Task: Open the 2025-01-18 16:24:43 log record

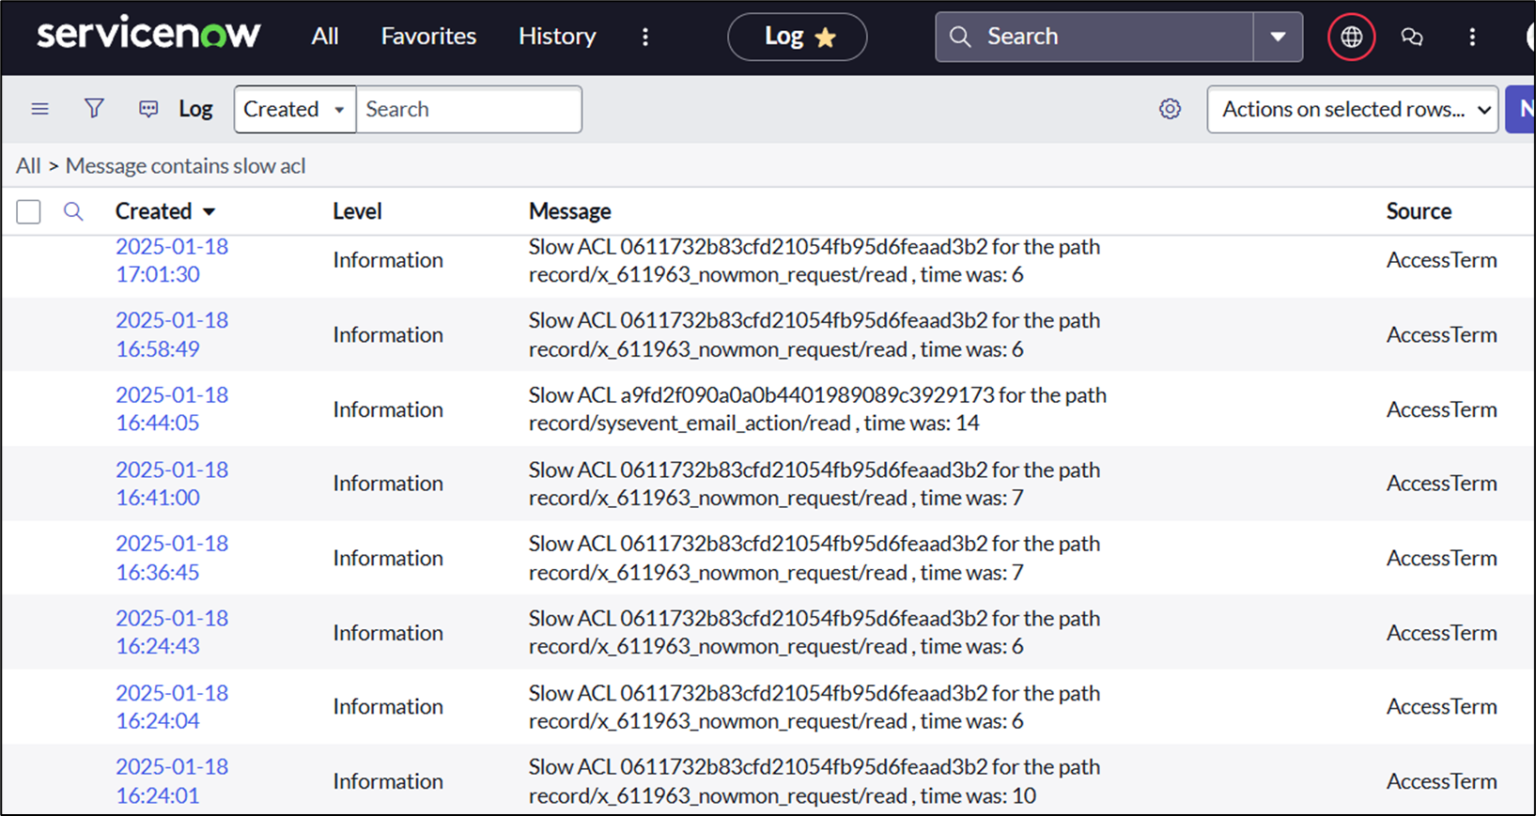Action: 172,632
